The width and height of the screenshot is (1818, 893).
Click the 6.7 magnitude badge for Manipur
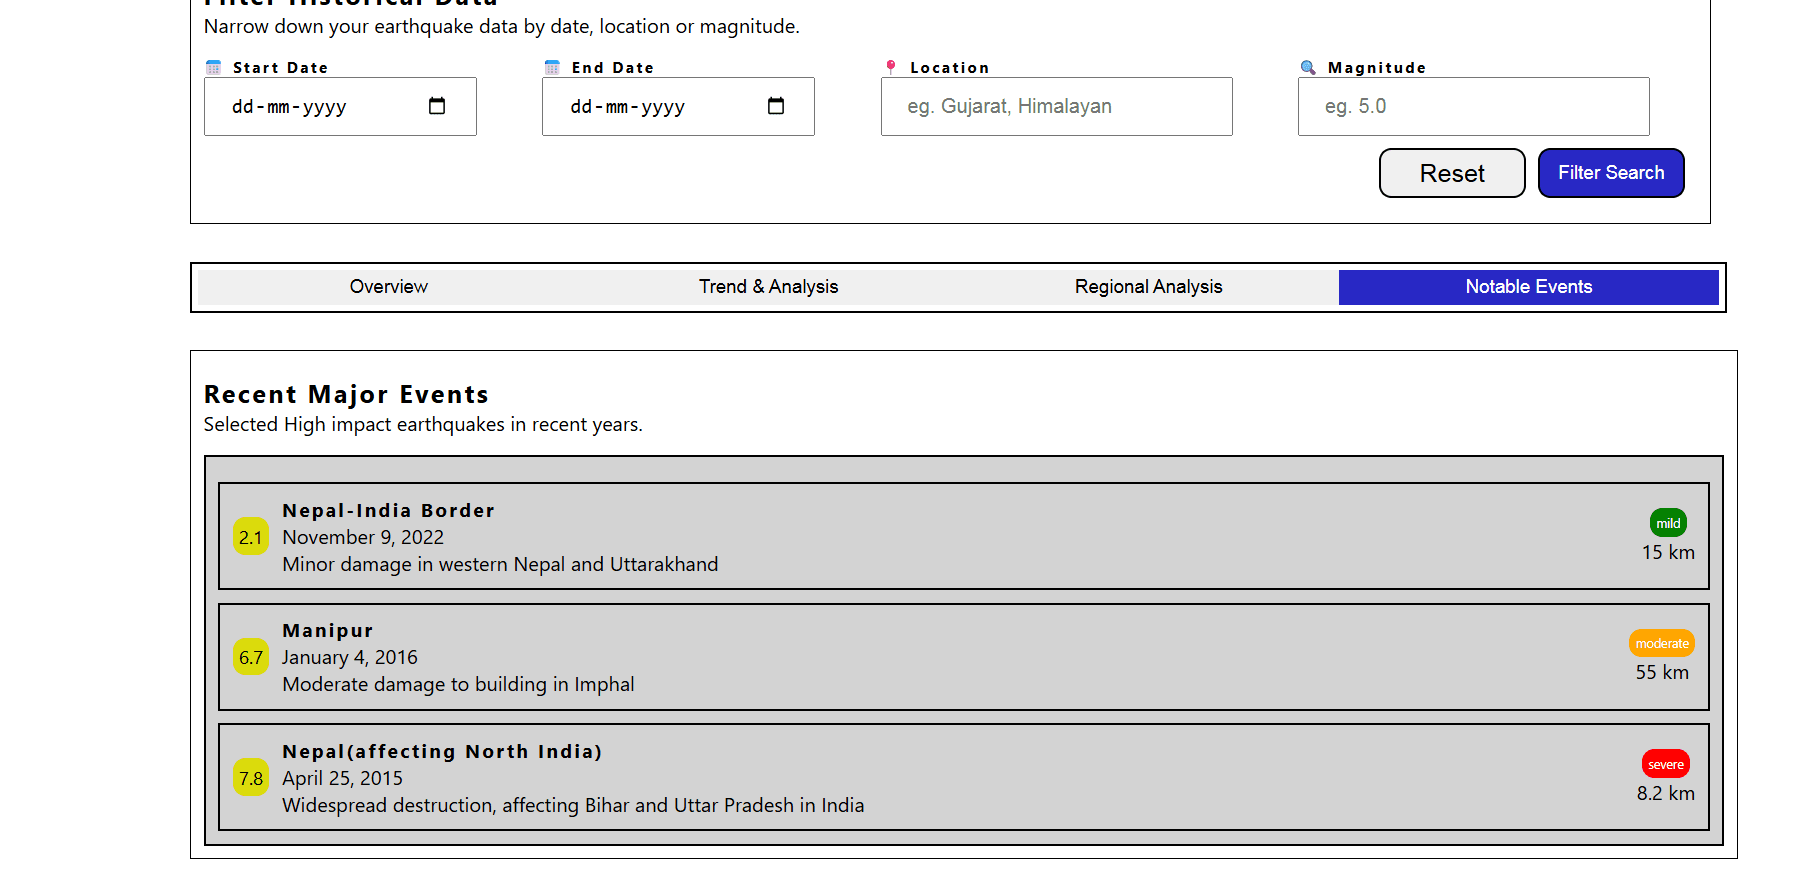[x=251, y=657]
